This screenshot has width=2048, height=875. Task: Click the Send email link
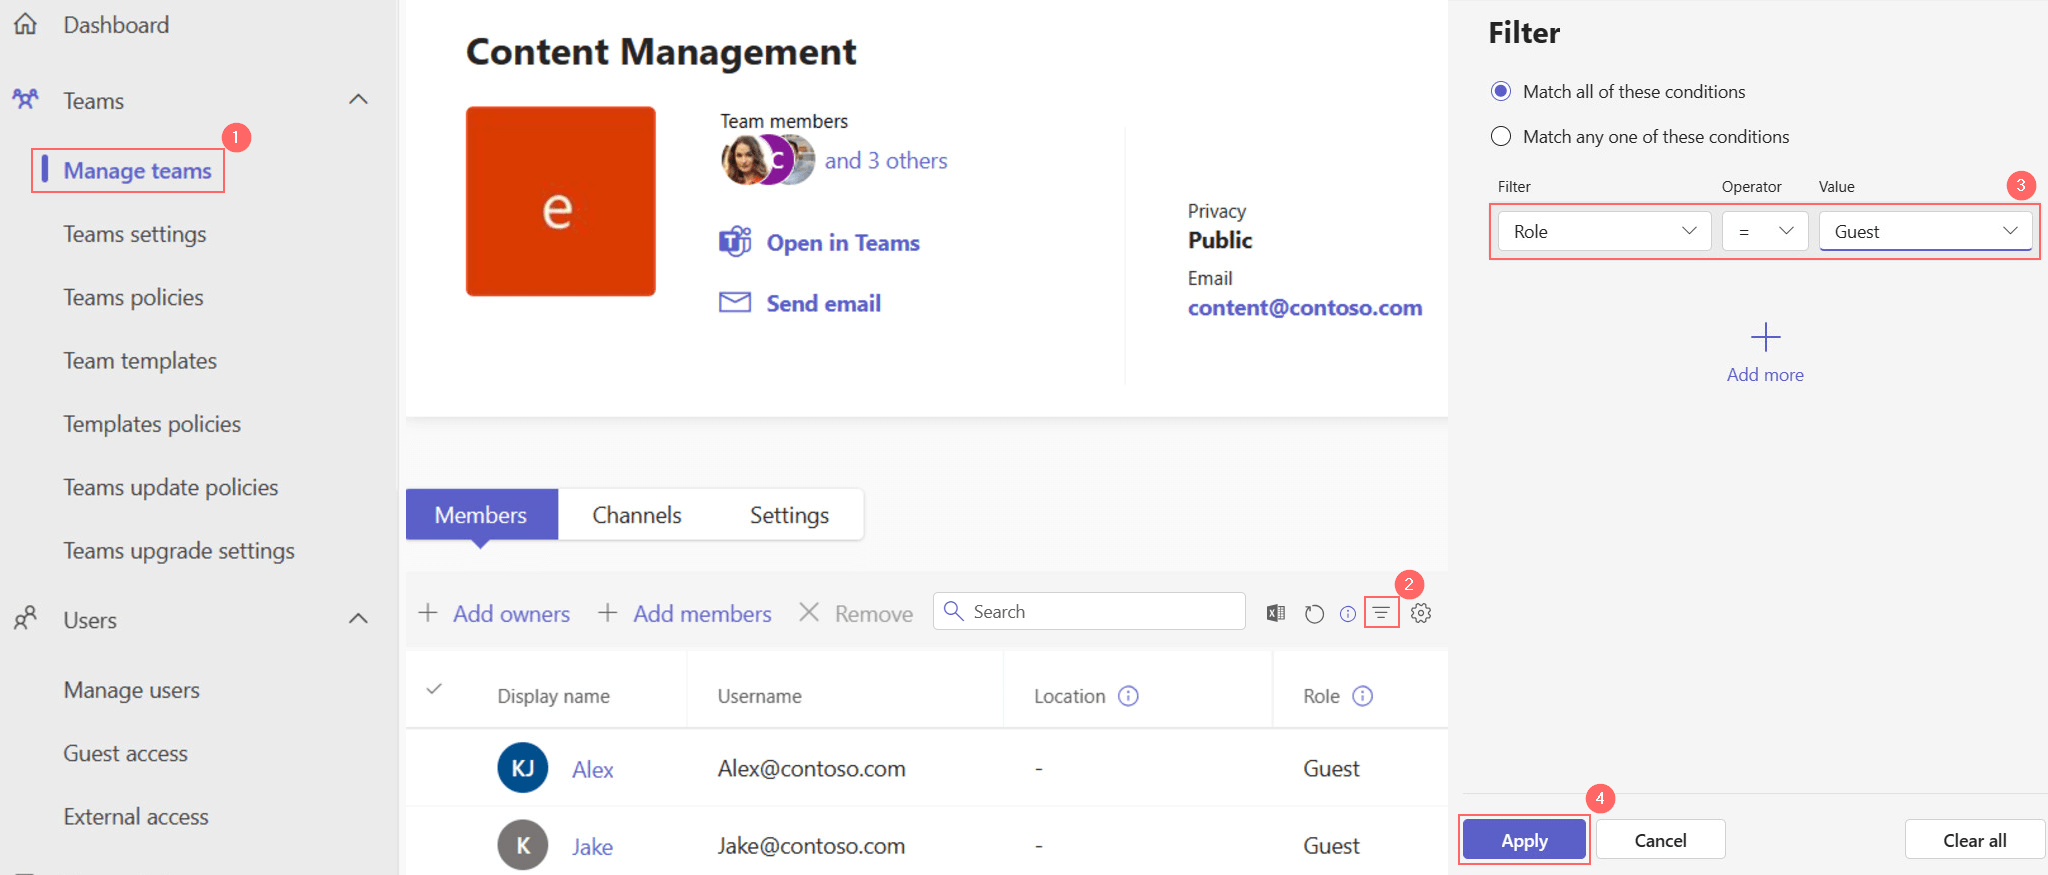[x=824, y=303]
